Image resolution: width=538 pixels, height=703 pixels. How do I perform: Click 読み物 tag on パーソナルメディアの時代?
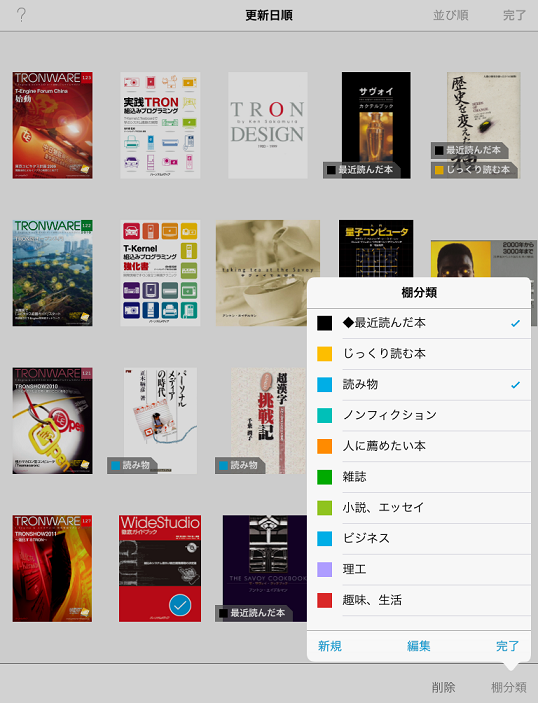coord(131,465)
